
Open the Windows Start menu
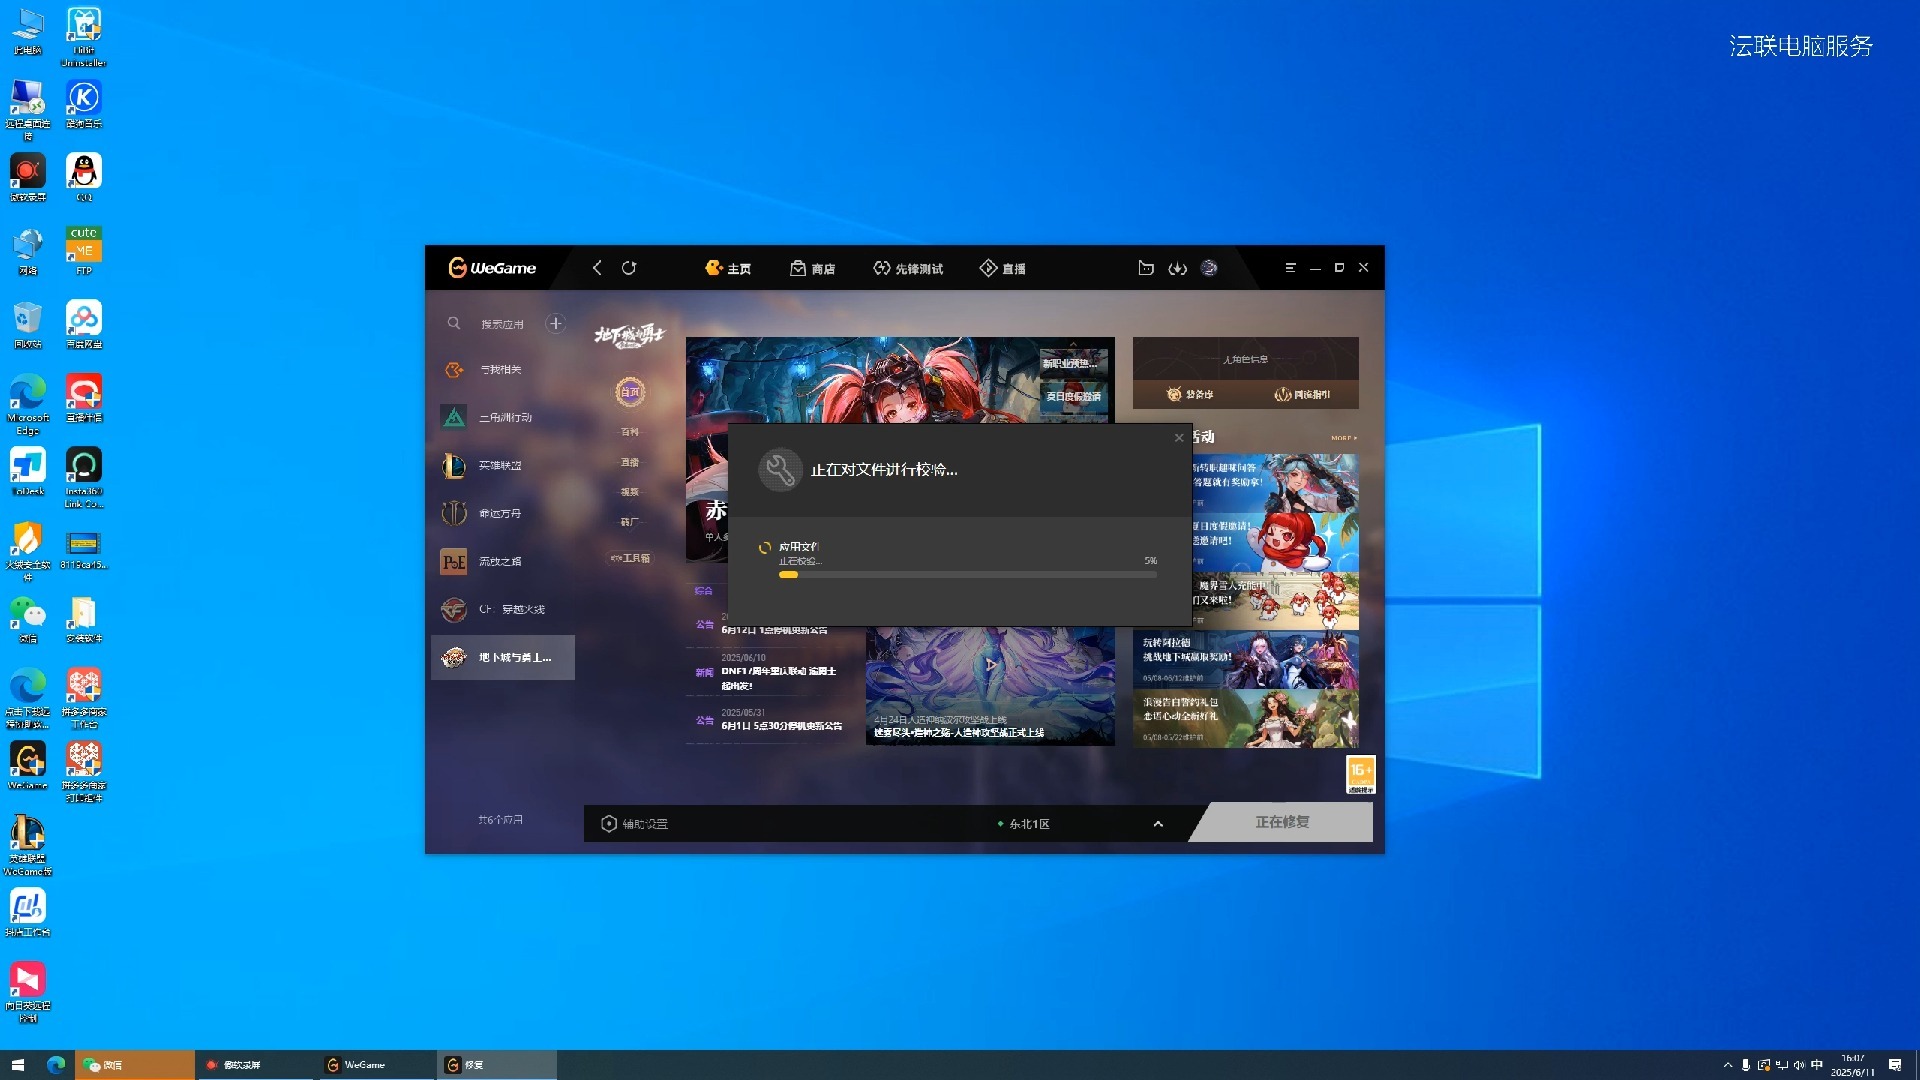click(x=17, y=1065)
